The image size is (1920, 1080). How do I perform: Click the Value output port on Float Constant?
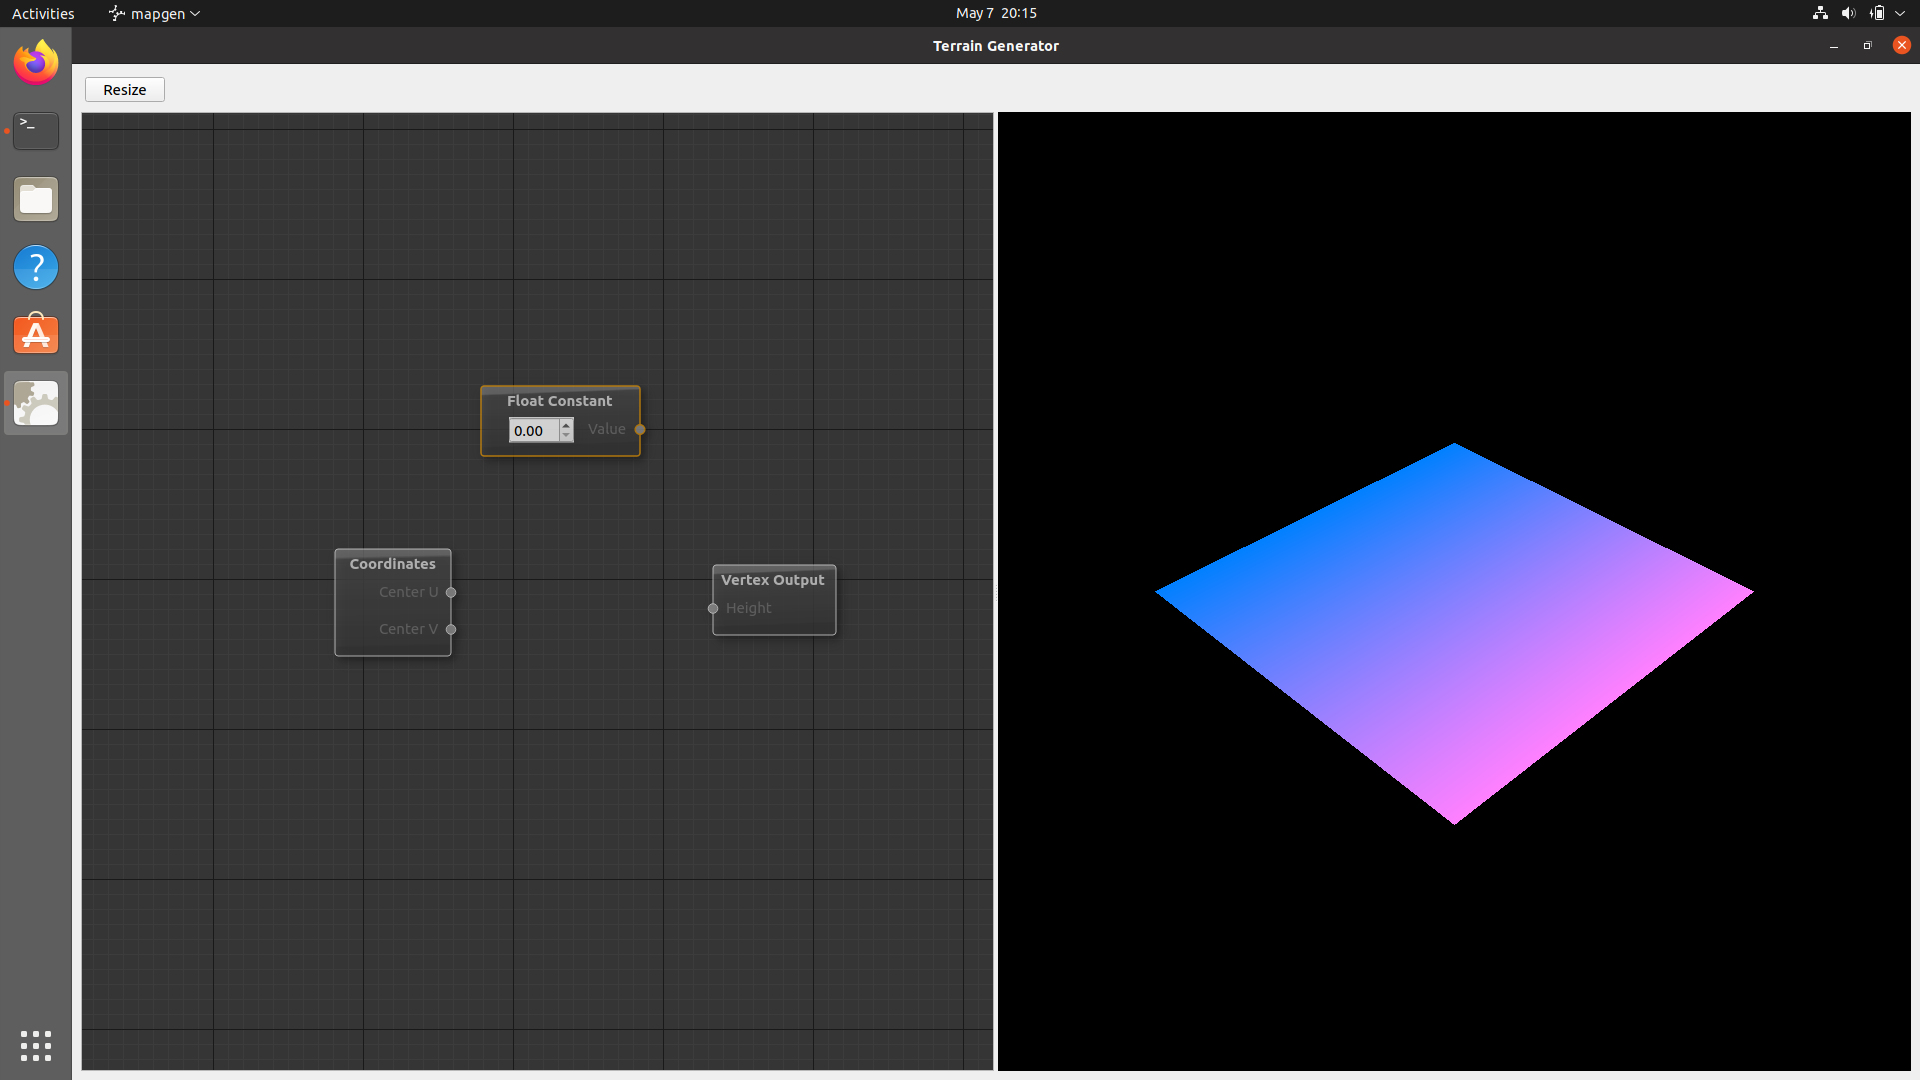click(x=641, y=429)
